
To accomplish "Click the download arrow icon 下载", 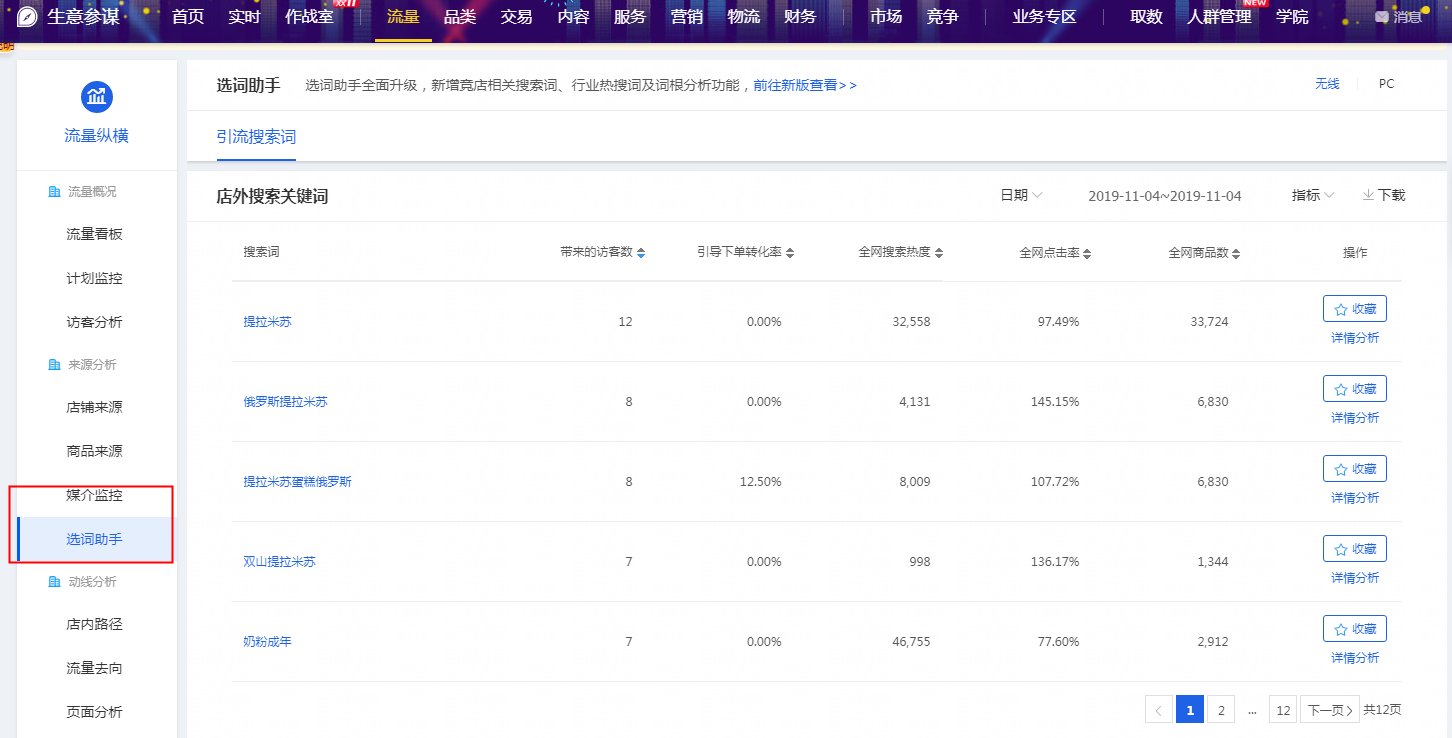I will click(1368, 195).
